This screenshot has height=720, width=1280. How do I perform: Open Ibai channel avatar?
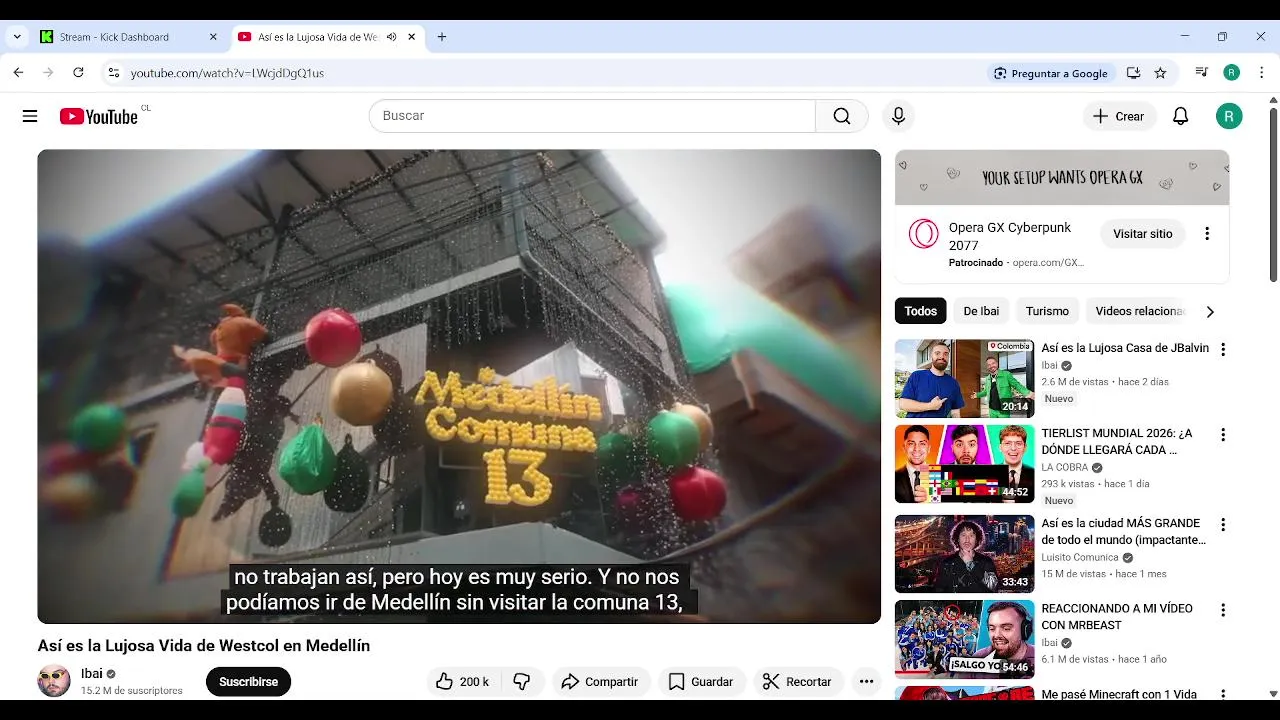click(x=54, y=681)
